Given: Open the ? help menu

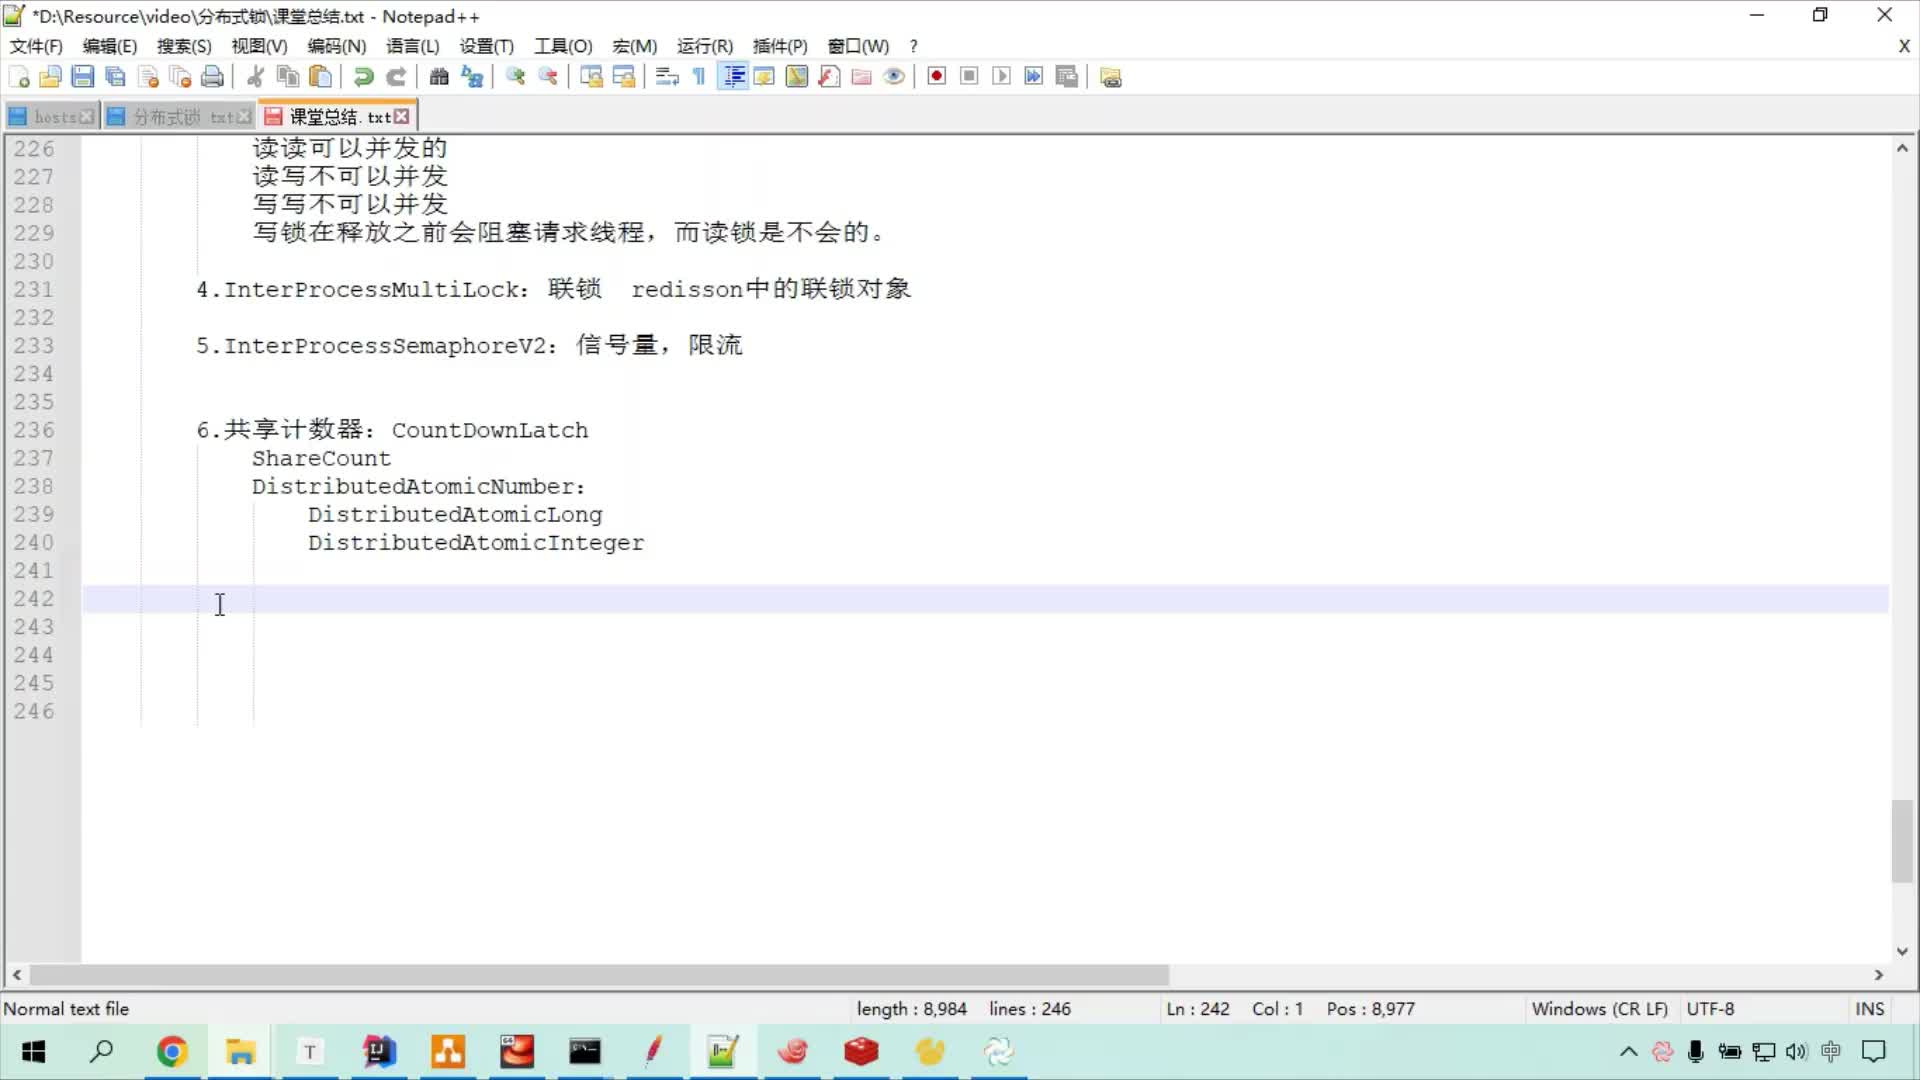Looking at the screenshot, I should click(913, 46).
